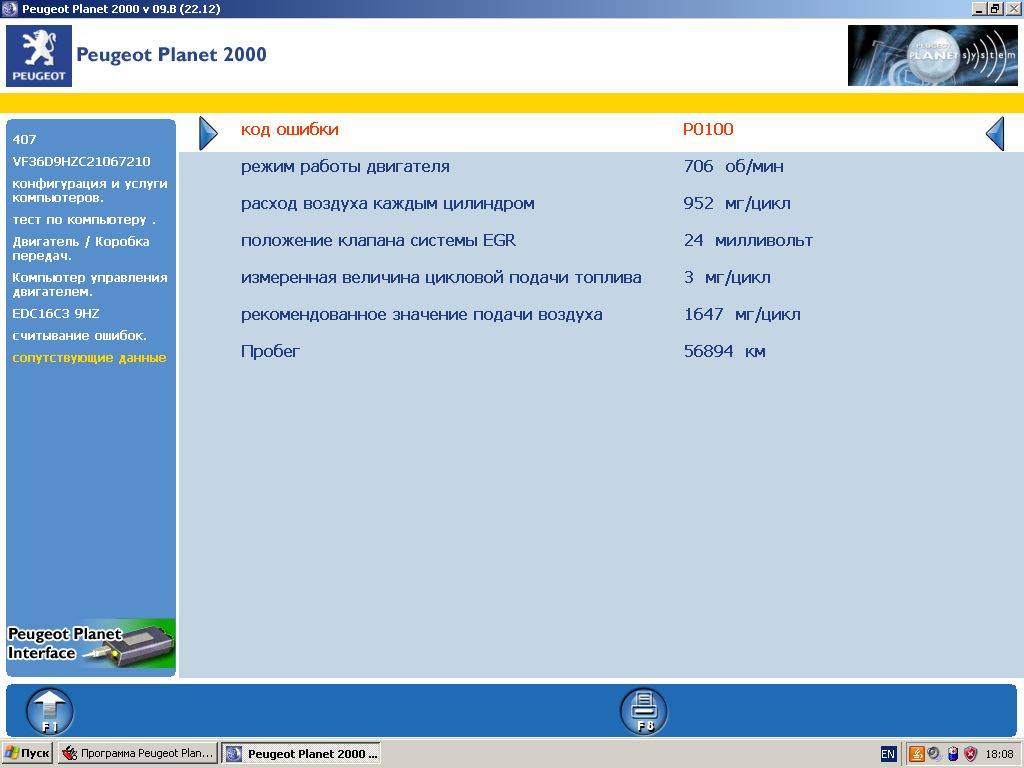Open считывание ошибок in the sidebar
Screen dimensions: 1024x768
click(x=79, y=335)
